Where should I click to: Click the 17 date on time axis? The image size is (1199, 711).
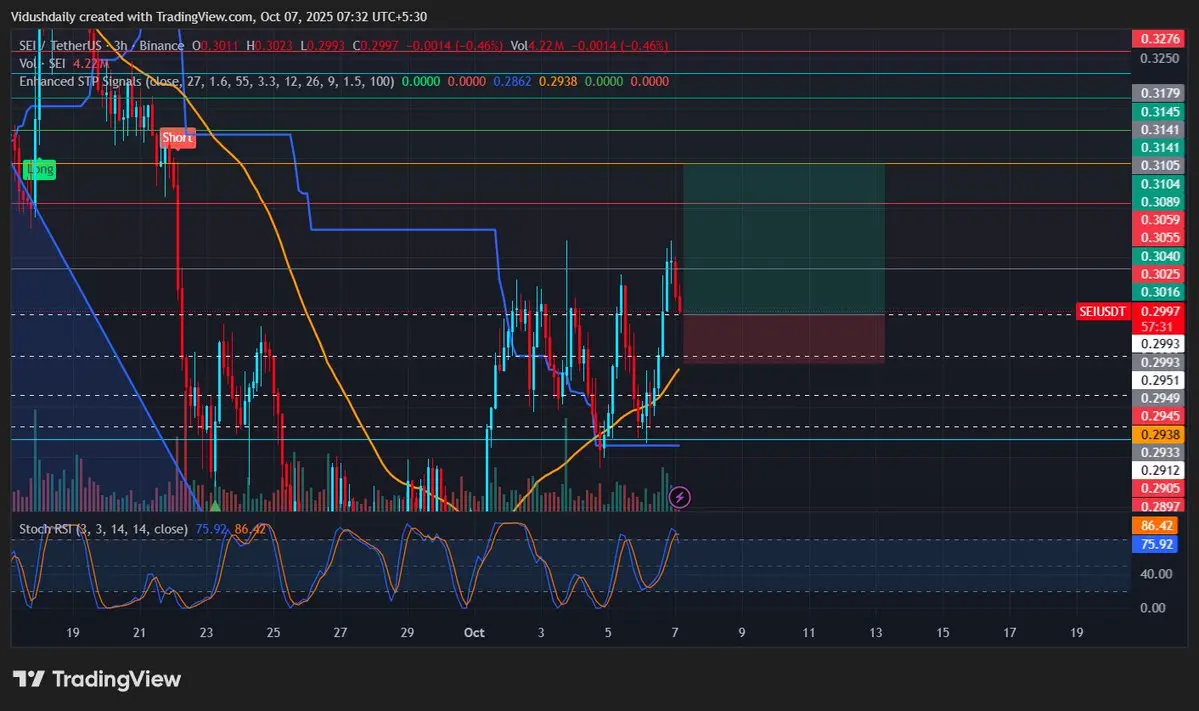[x=1009, y=632]
